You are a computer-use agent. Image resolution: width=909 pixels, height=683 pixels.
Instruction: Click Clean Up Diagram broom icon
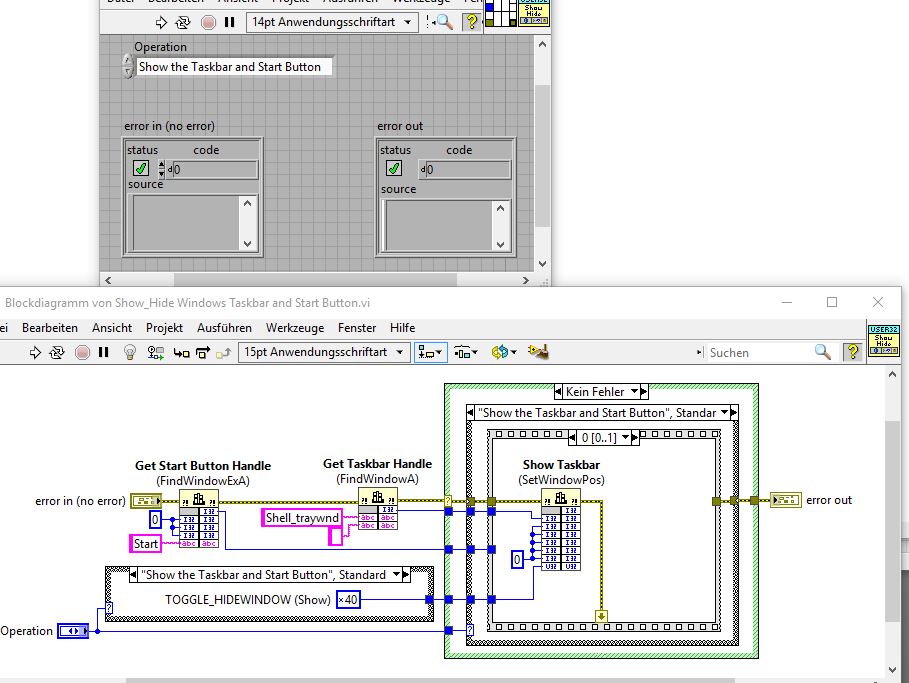[539, 352]
